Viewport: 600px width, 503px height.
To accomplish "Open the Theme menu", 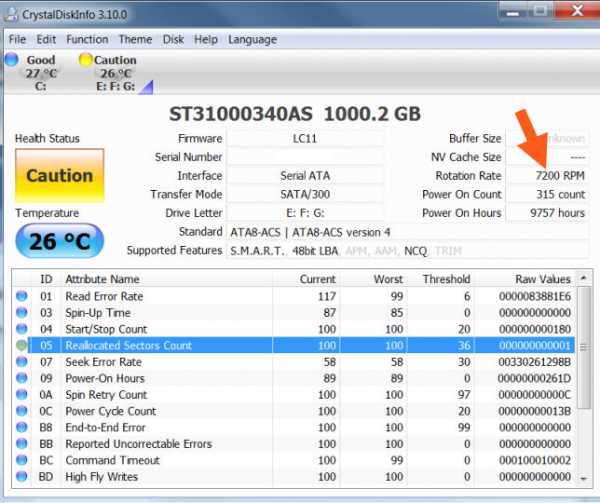I will point(135,39).
